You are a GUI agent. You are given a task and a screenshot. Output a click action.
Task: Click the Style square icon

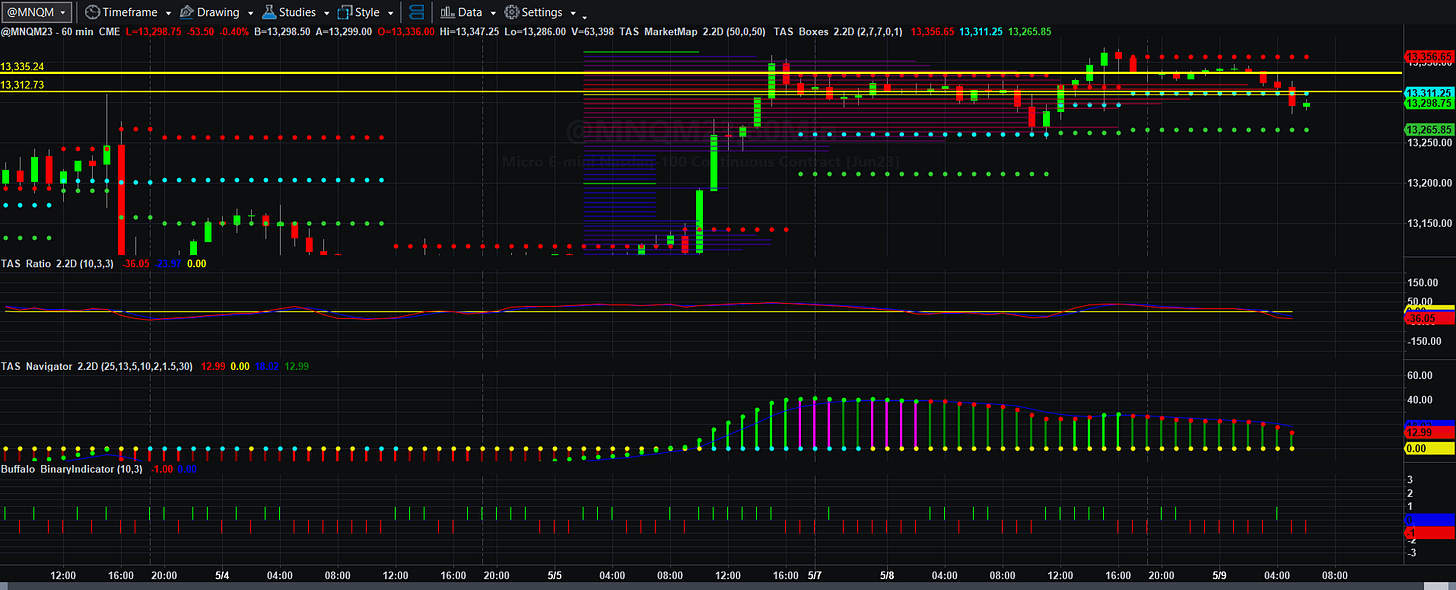[345, 13]
